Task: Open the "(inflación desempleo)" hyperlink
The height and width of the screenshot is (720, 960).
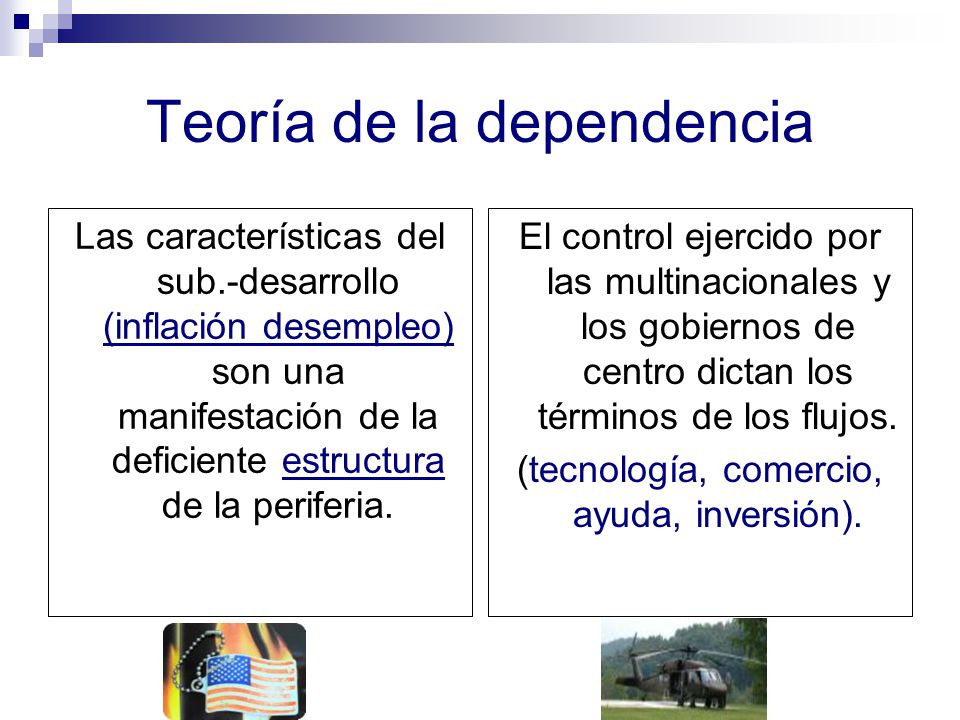Action: click(279, 327)
